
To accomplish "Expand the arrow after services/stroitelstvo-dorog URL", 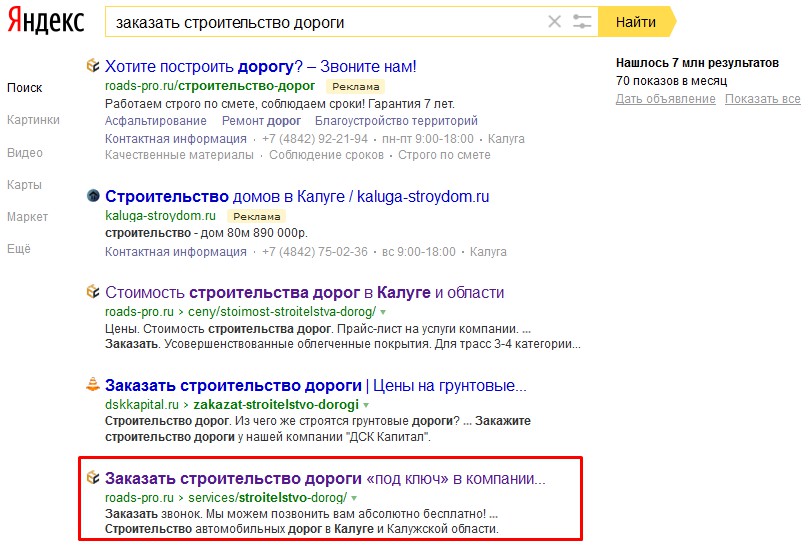I will coord(355,497).
